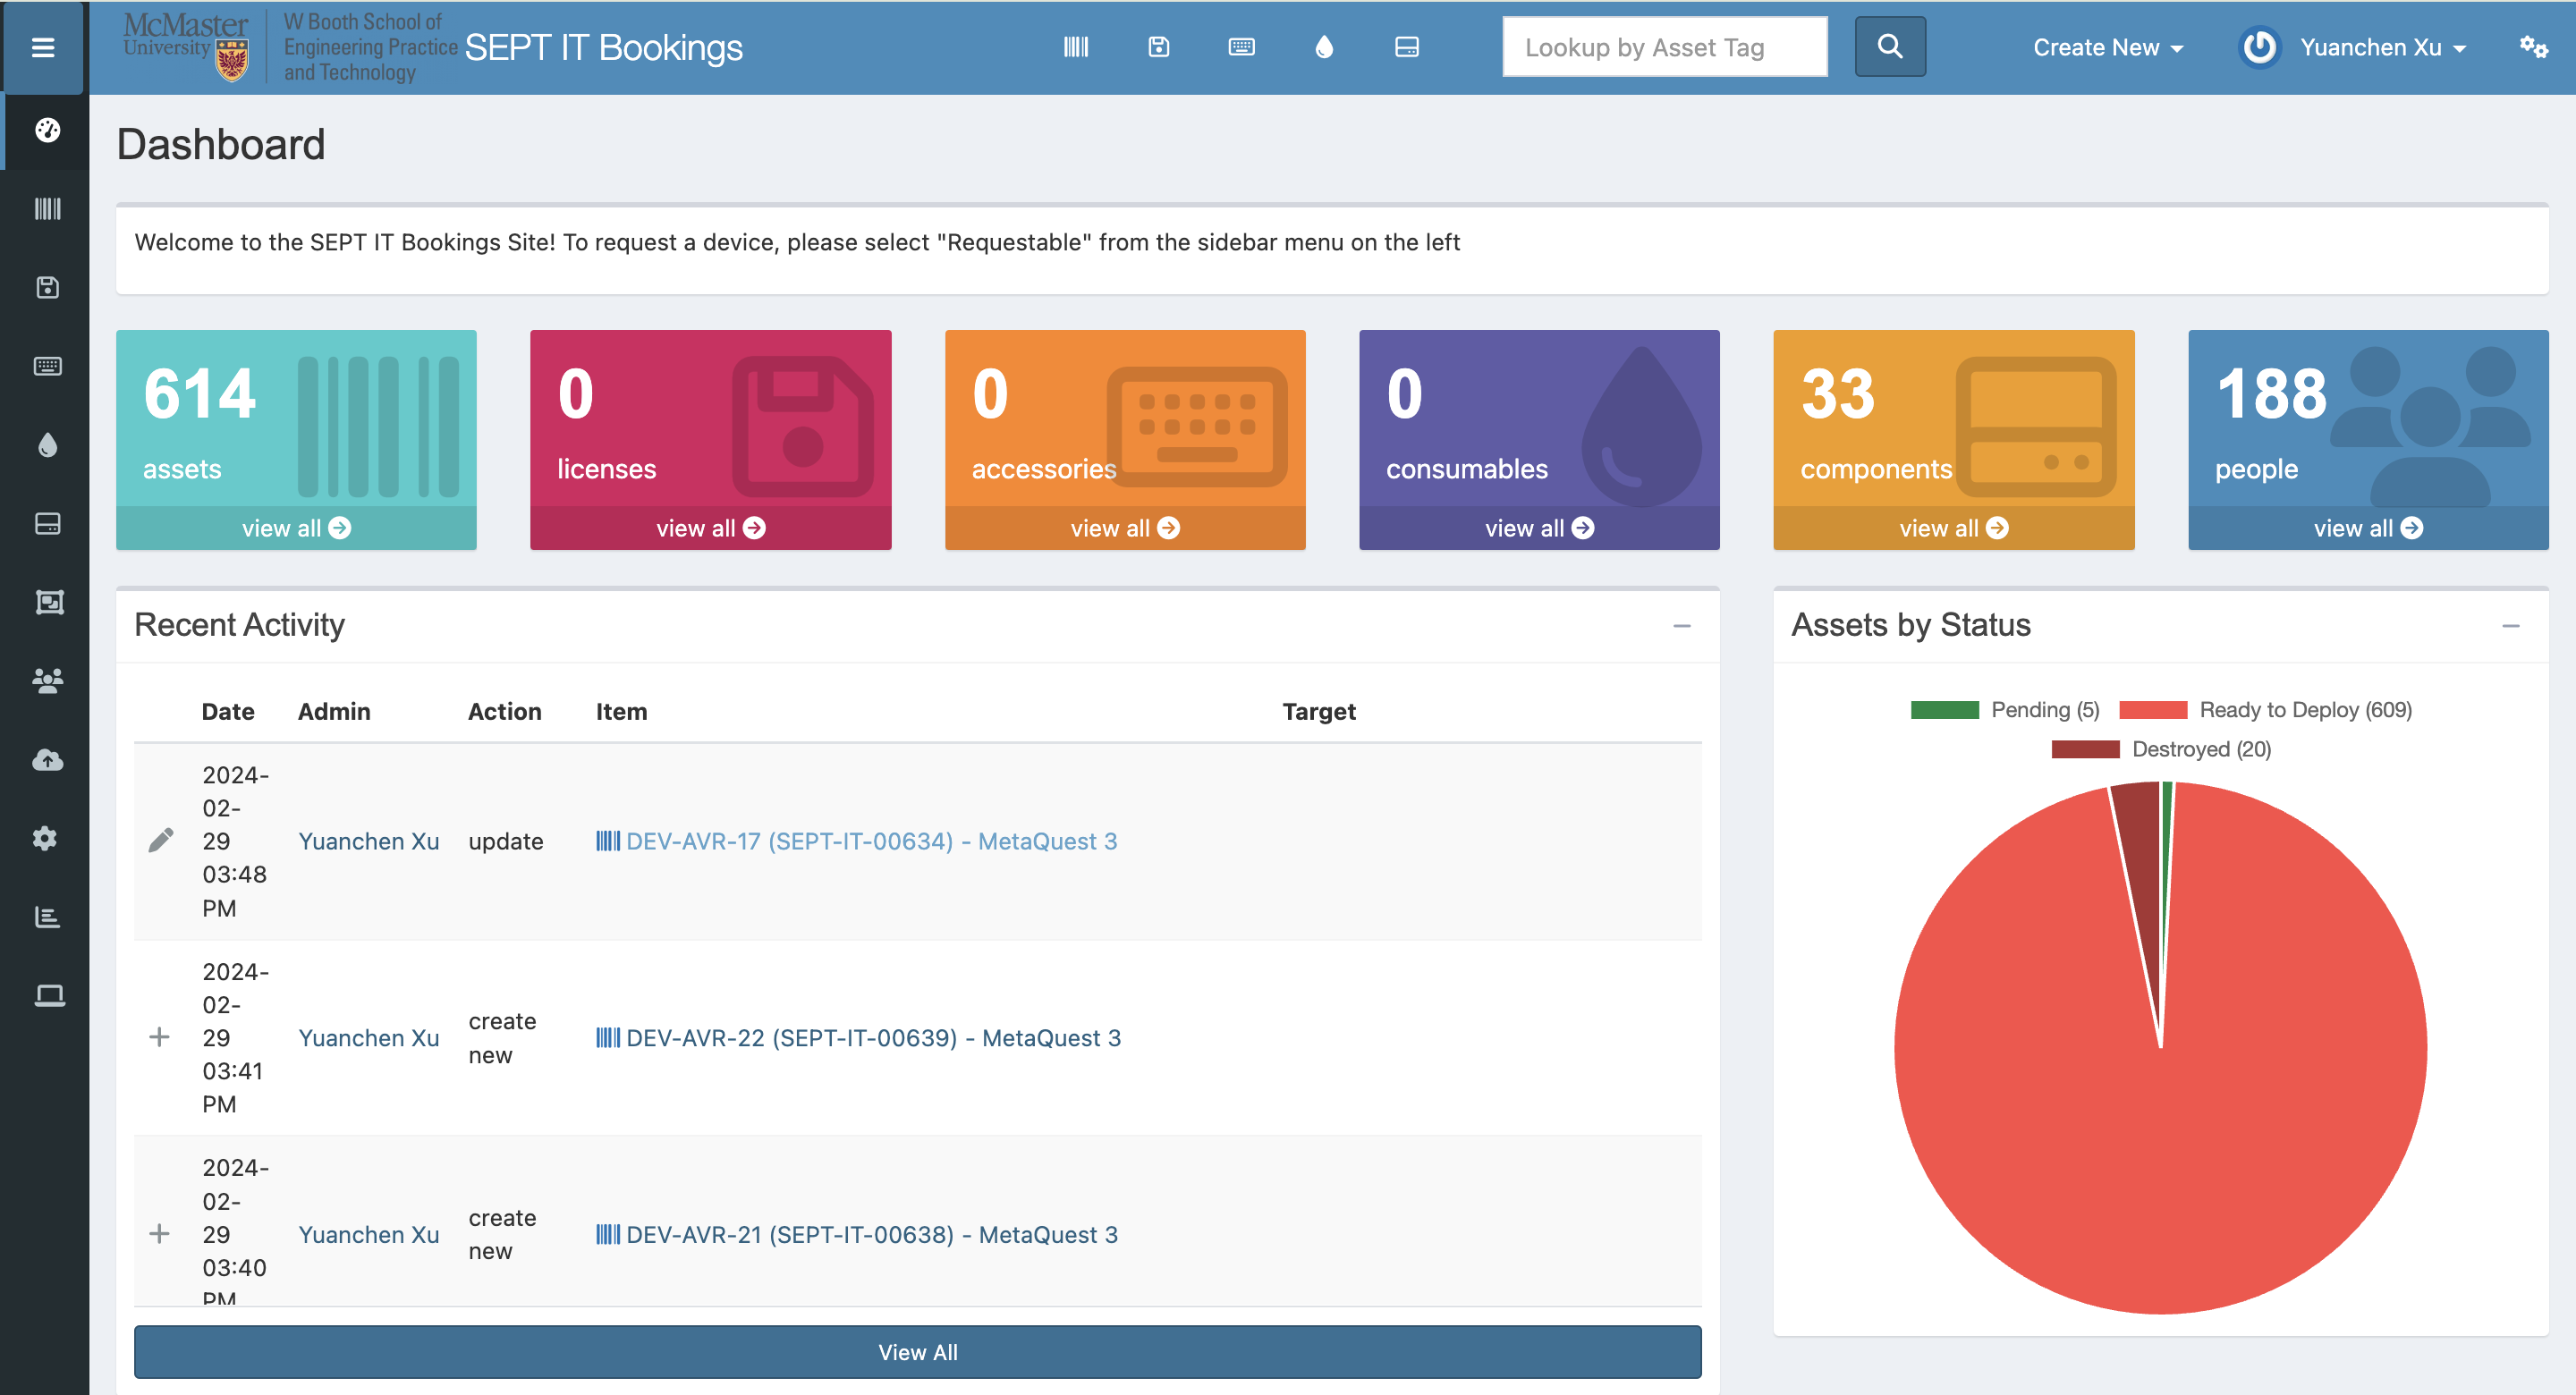Collapse the Recent Activity panel
This screenshot has width=2576, height=1395.
[1681, 626]
